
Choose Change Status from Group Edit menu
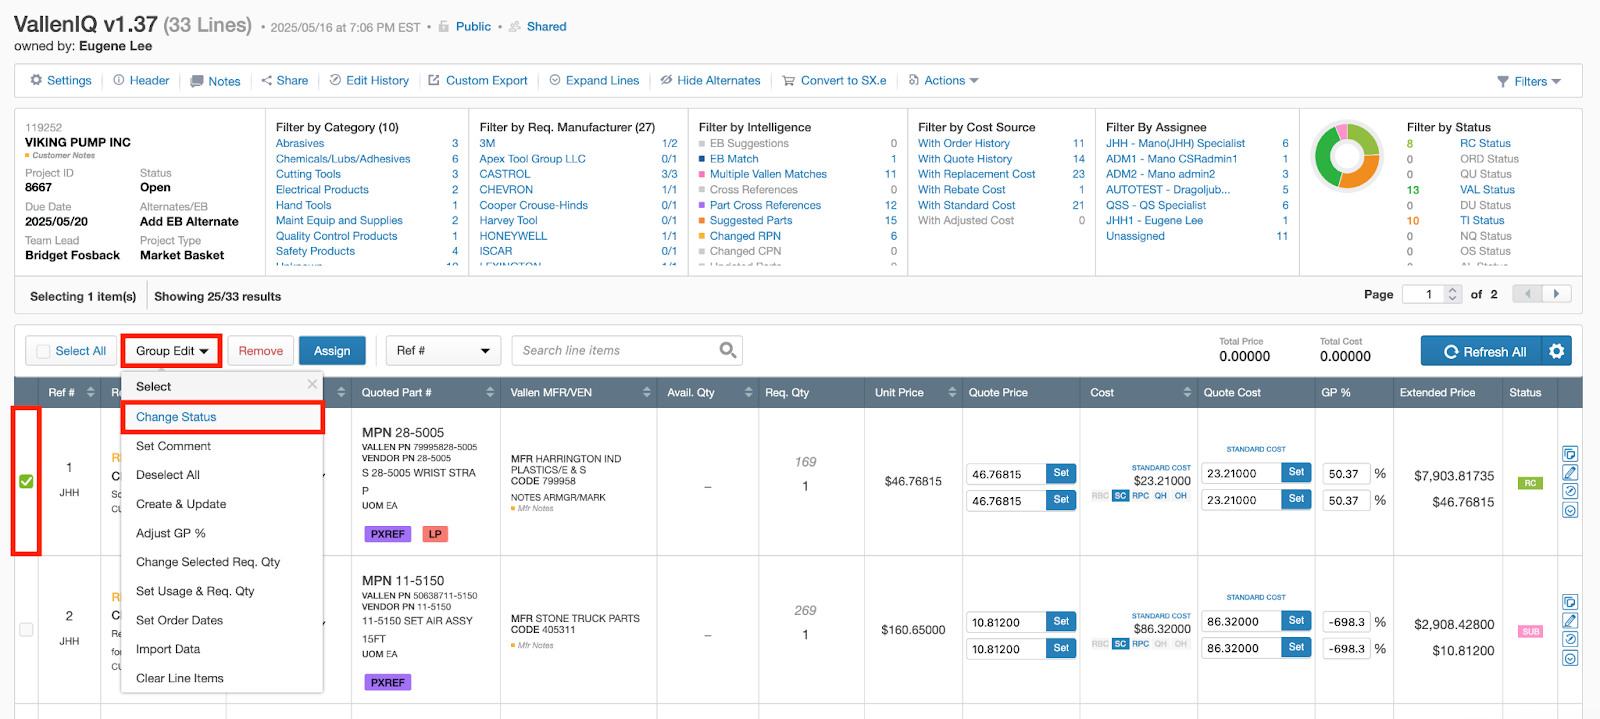click(x=176, y=417)
